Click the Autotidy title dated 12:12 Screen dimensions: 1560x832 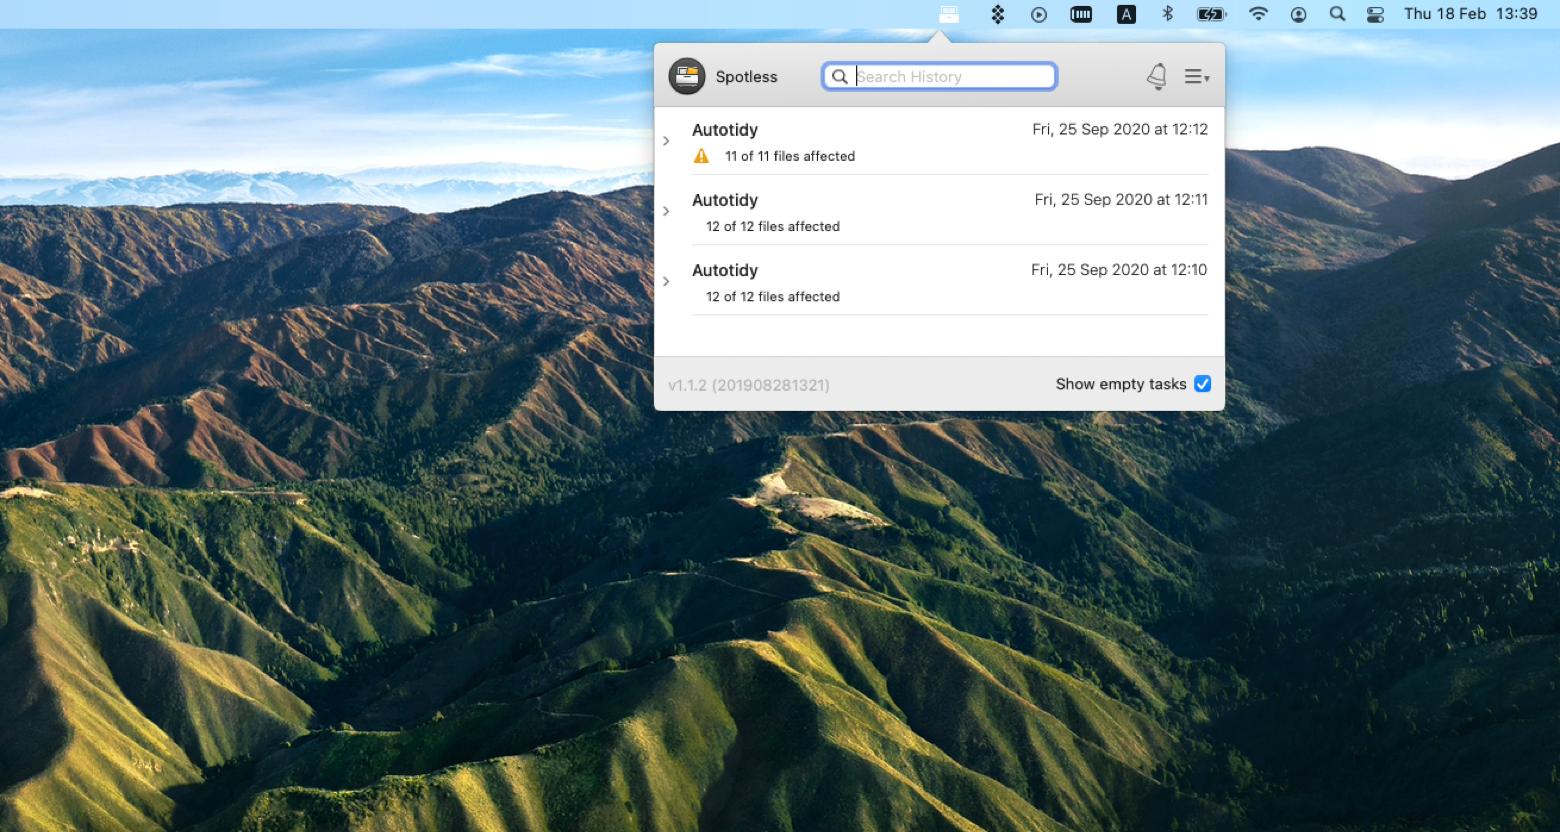tap(725, 130)
